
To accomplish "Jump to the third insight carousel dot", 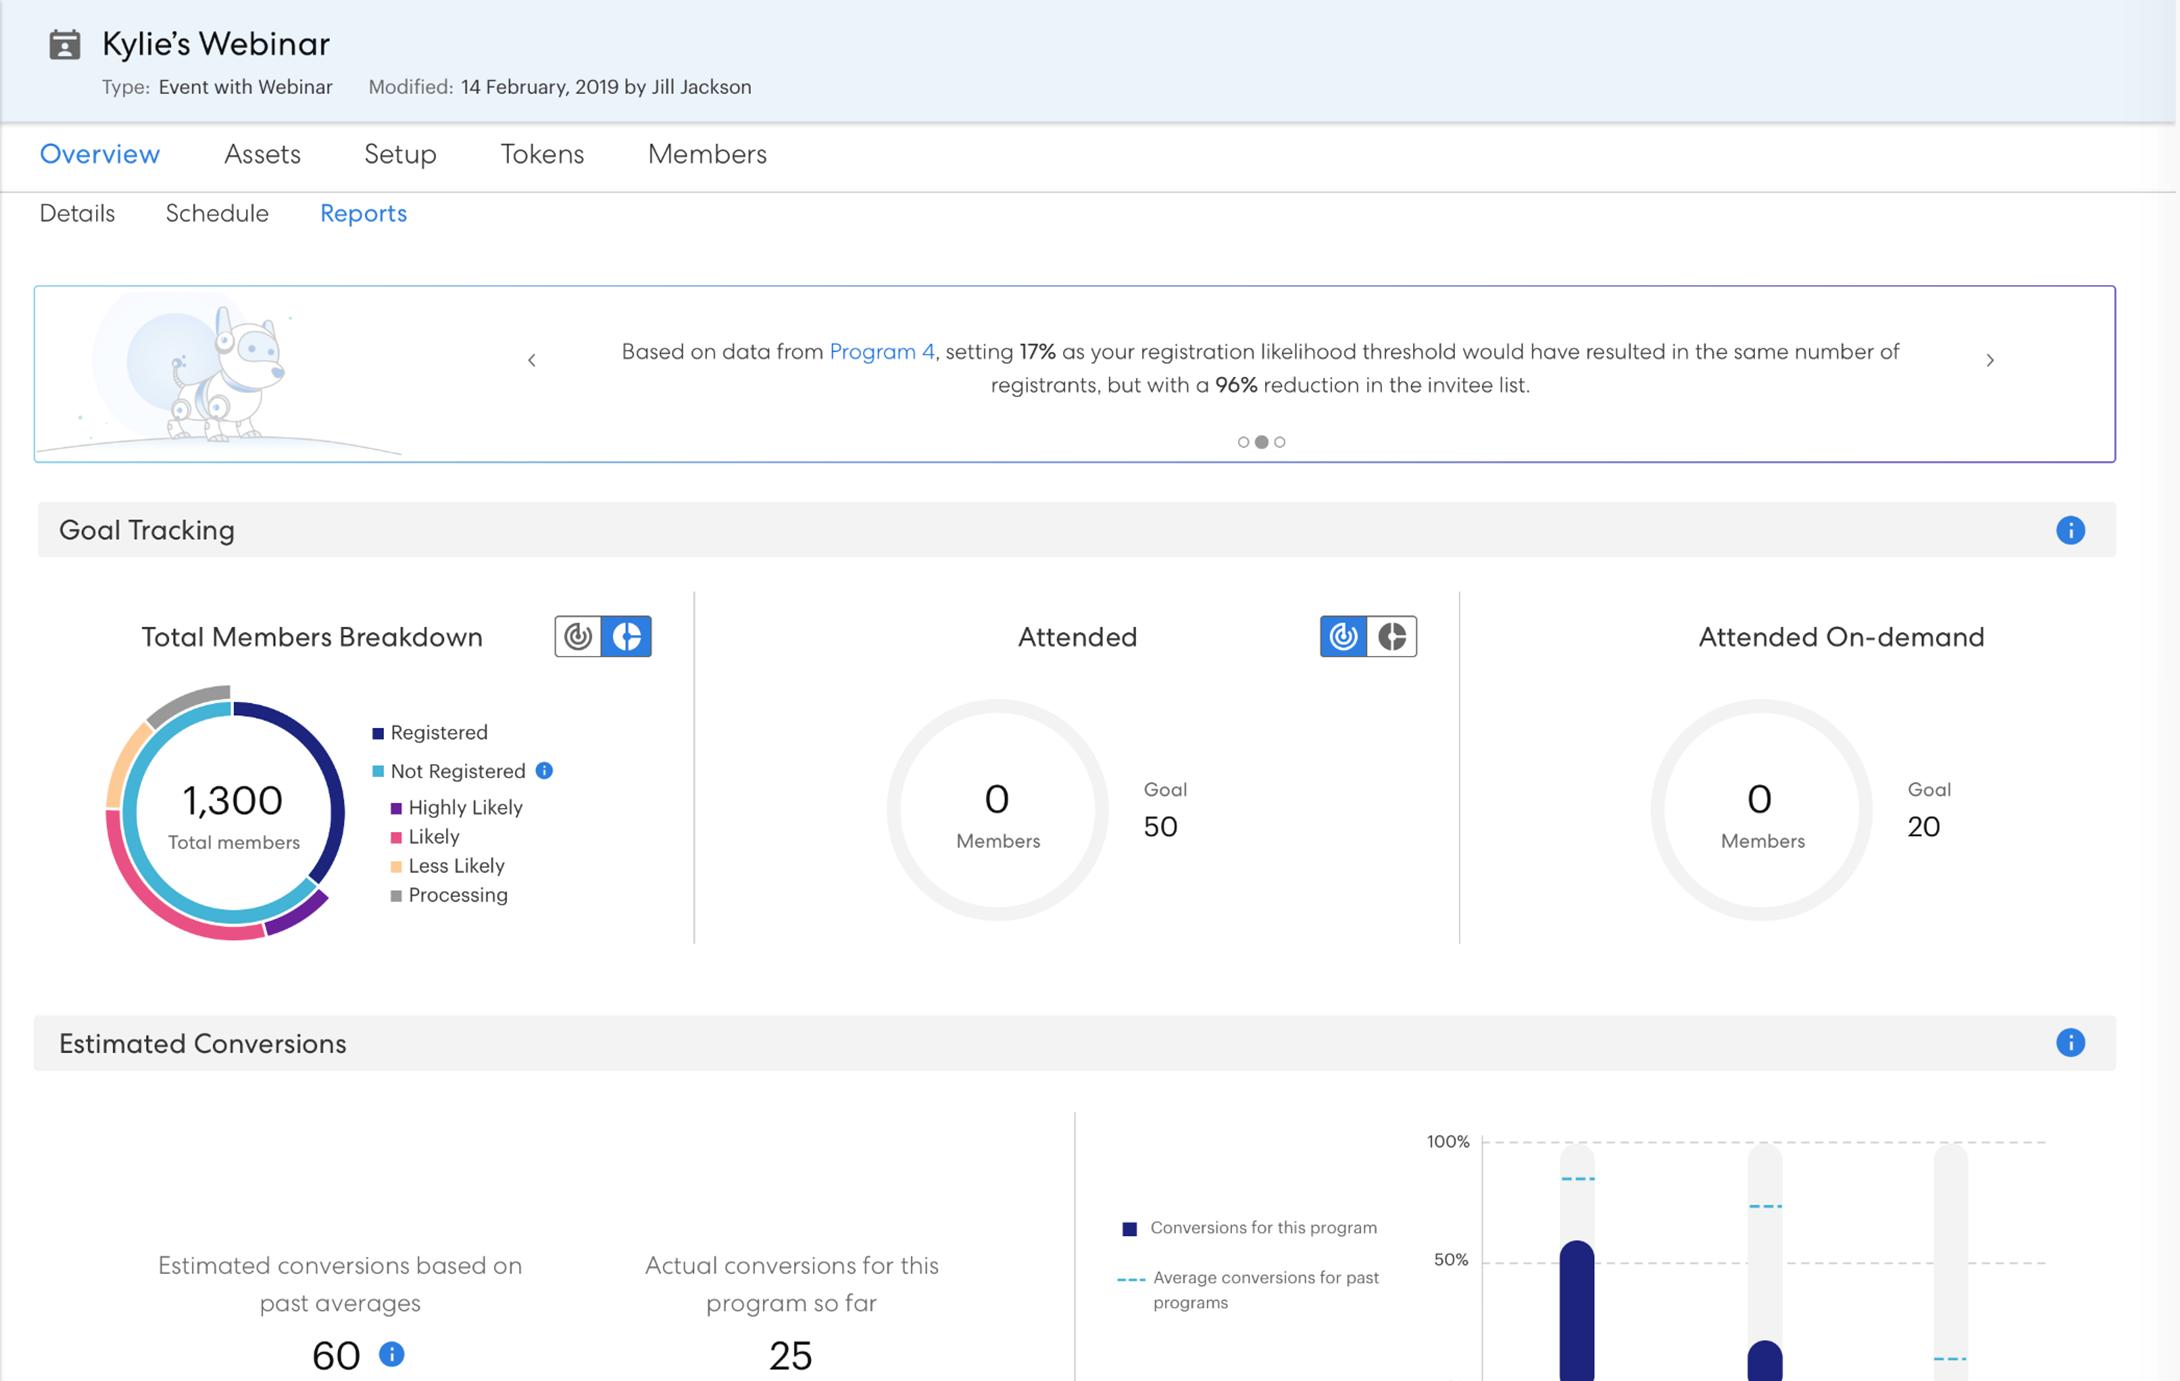I will [x=1280, y=442].
